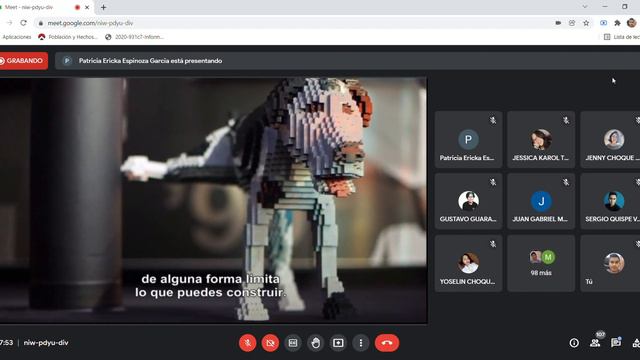Image resolution: width=640 pixels, height=360 pixels.
Task: Raise hand in the meeting
Action: pyautogui.click(x=316, y=343)
